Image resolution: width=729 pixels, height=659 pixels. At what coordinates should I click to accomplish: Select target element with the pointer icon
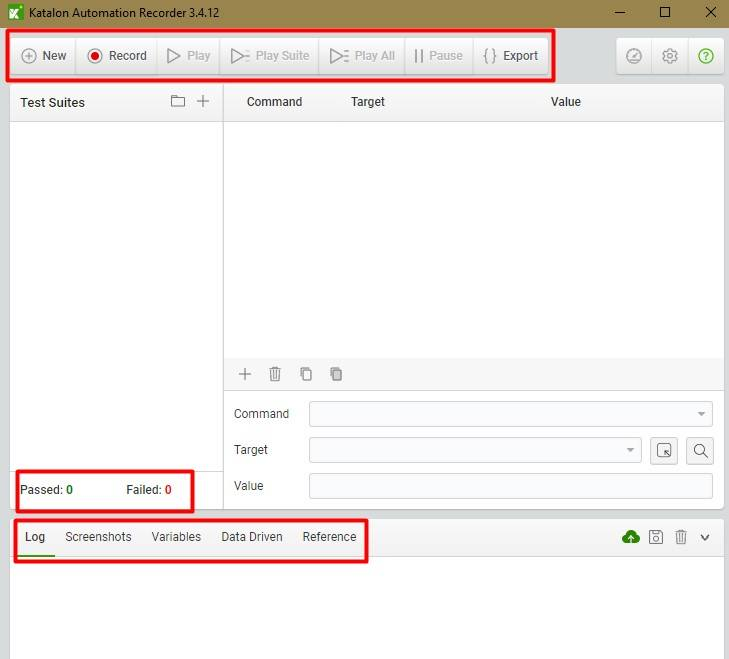coord(664,450)
